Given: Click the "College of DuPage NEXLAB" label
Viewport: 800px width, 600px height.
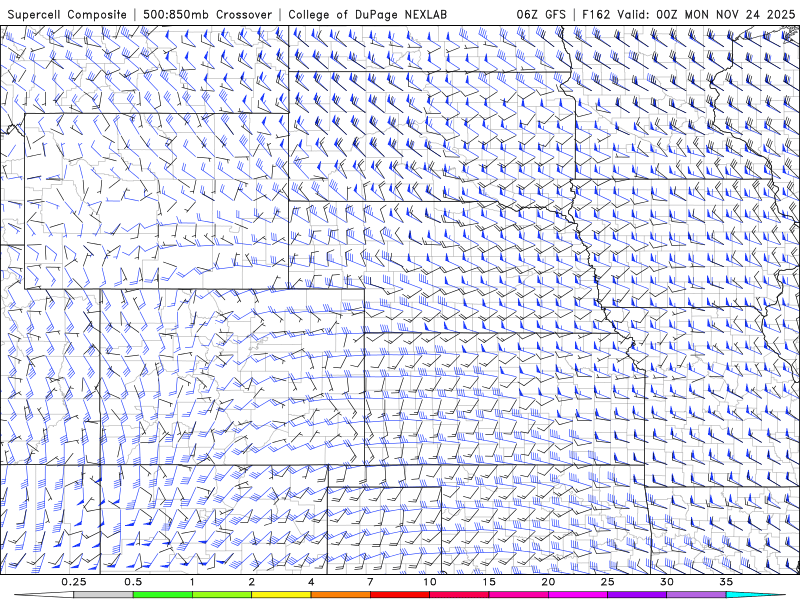Looking at the screenshot, I should tap(367, 14).
